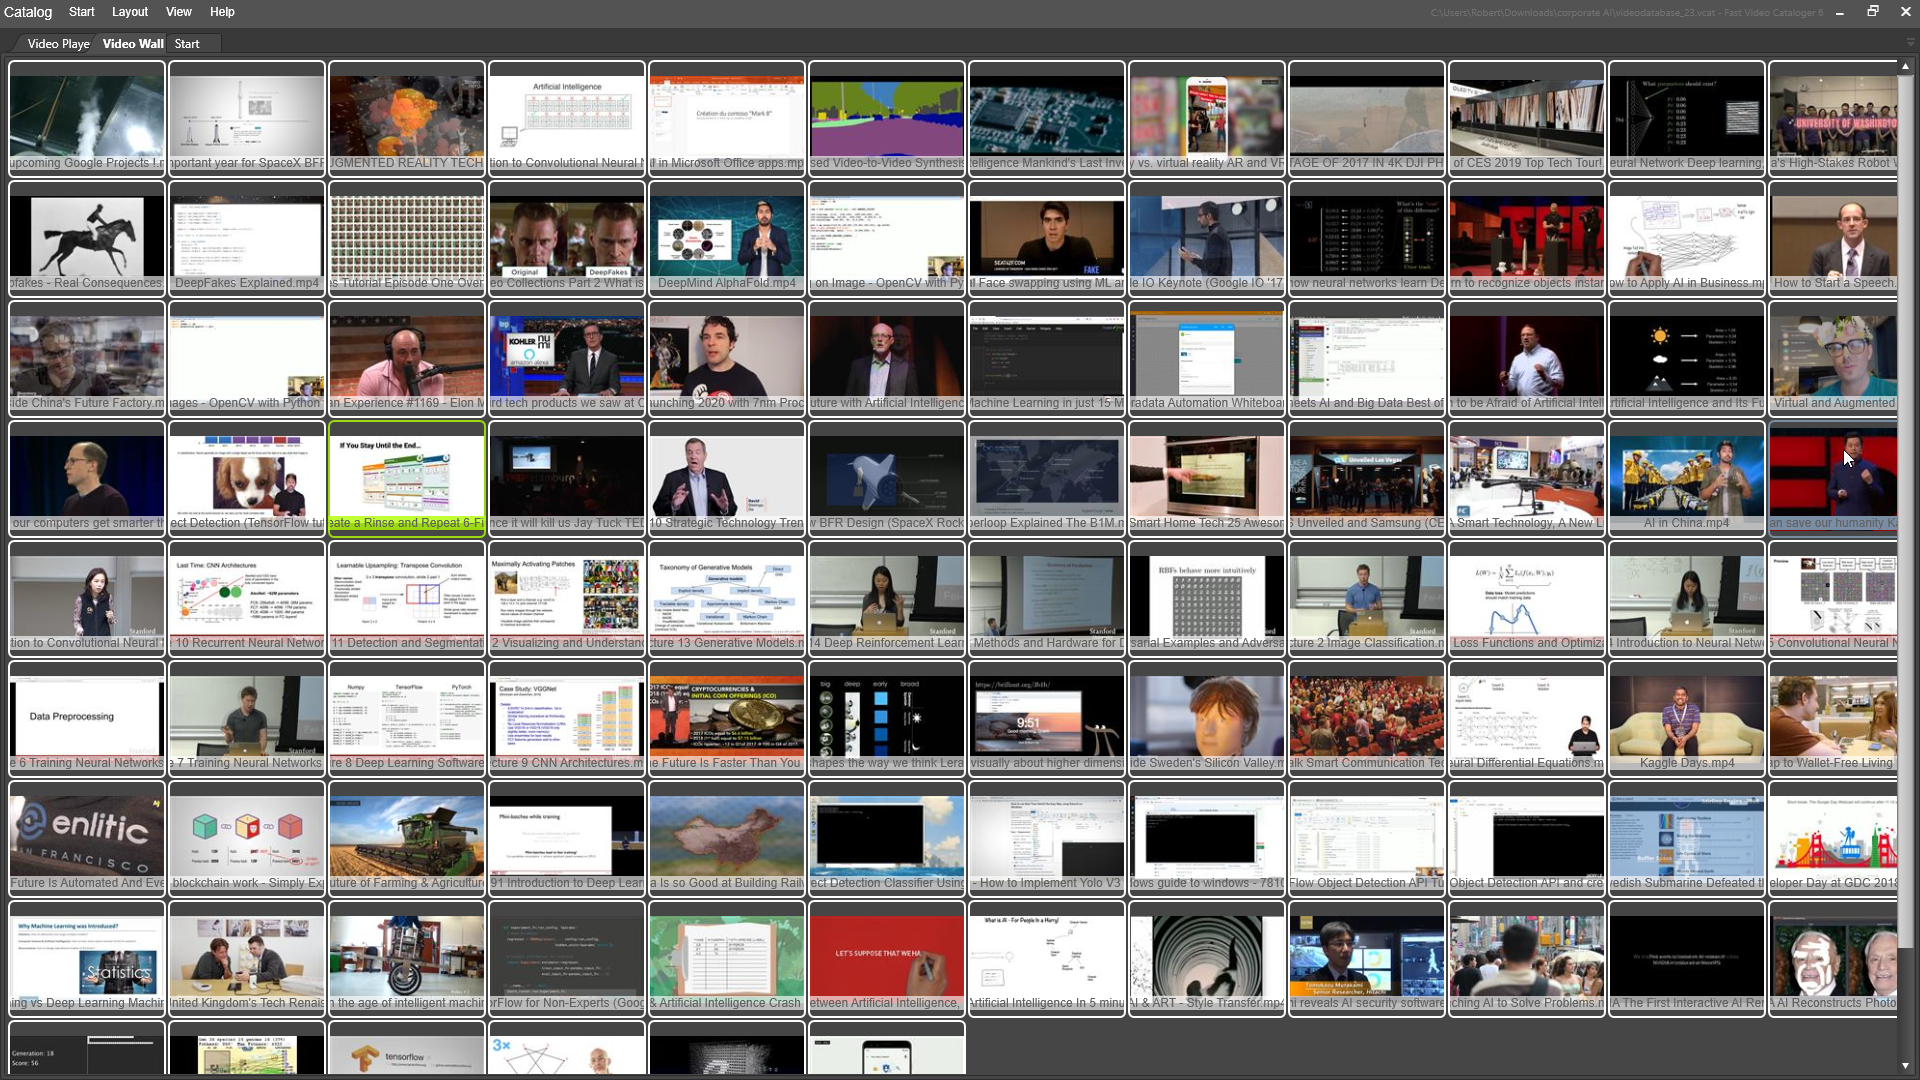
Task: Select the DeepMind AlphaFold.mp4 thumbnail
Action: 727,238
